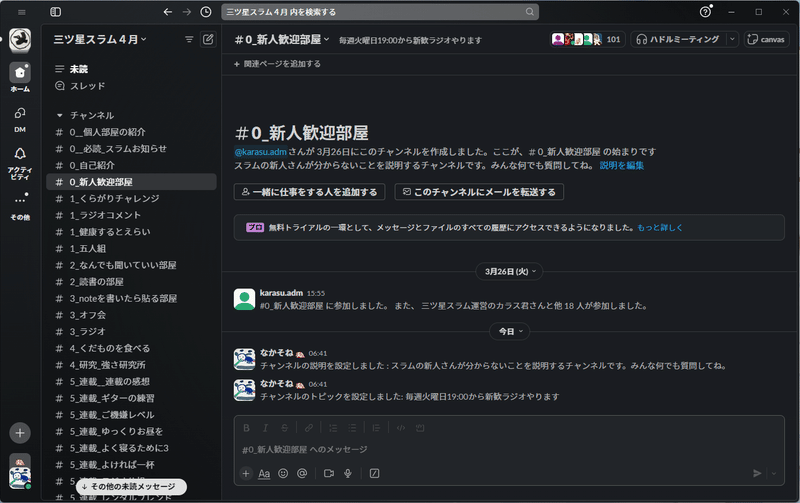Open the 2_なんでも聞いていい部屋 channel
The image size is (800, 503).
point(132,265)
